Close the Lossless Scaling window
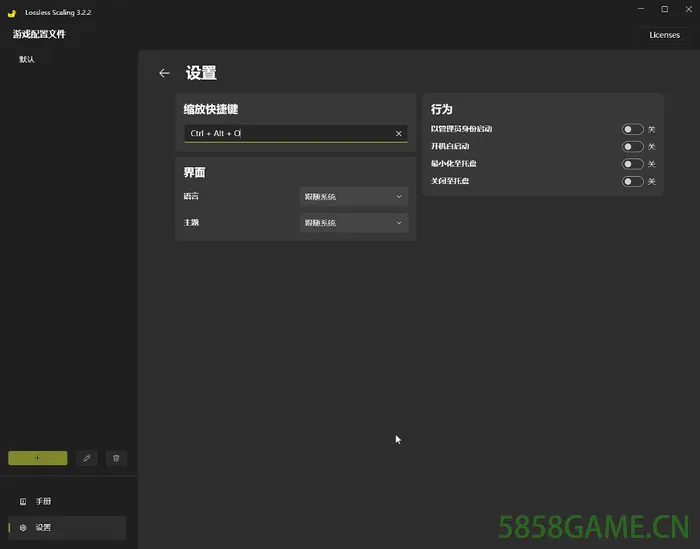This screenshot has height=549, width=700. tap(688, 9)
